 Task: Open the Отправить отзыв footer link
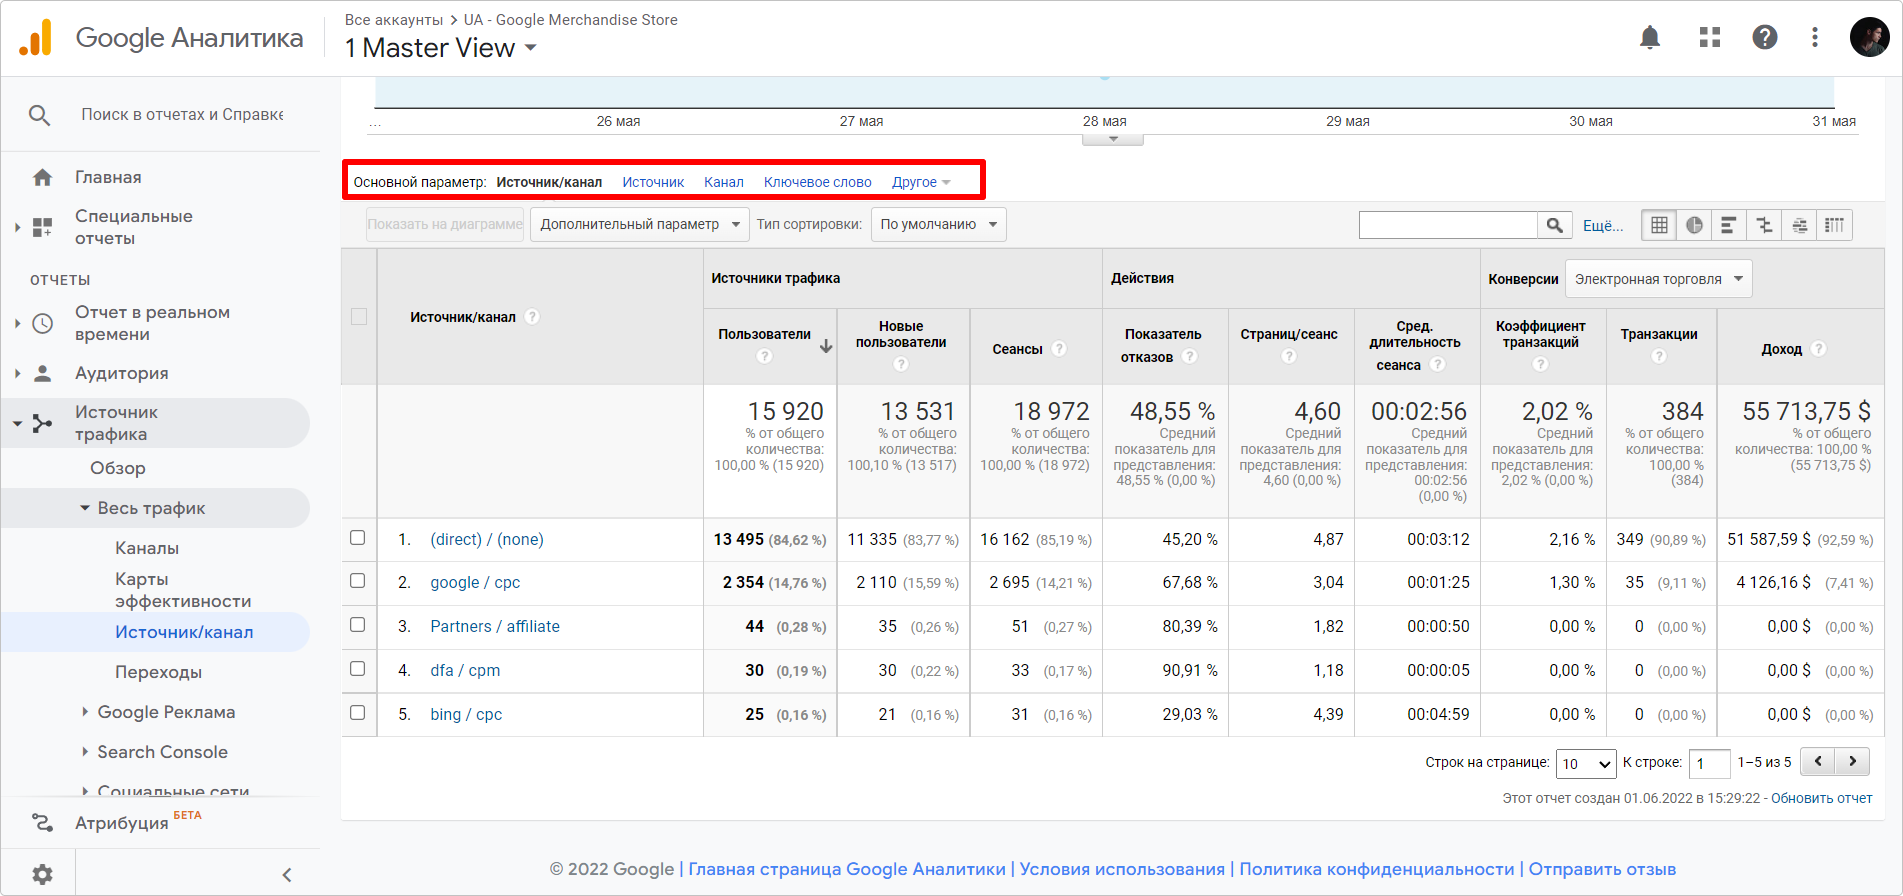click(x=1602, y=869)
